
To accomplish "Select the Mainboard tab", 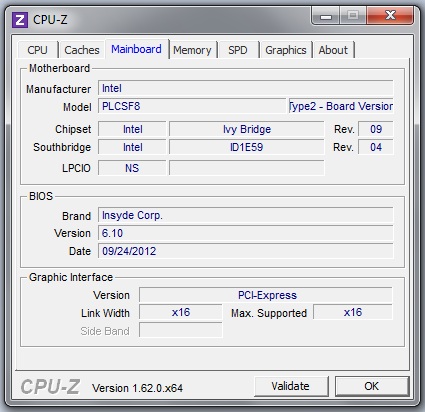I will (x=137, y=49).
